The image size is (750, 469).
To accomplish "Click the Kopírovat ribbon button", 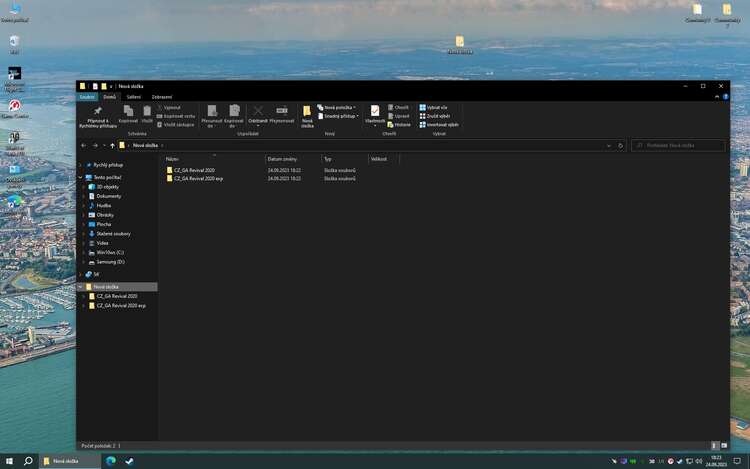I will click(128, 115).
